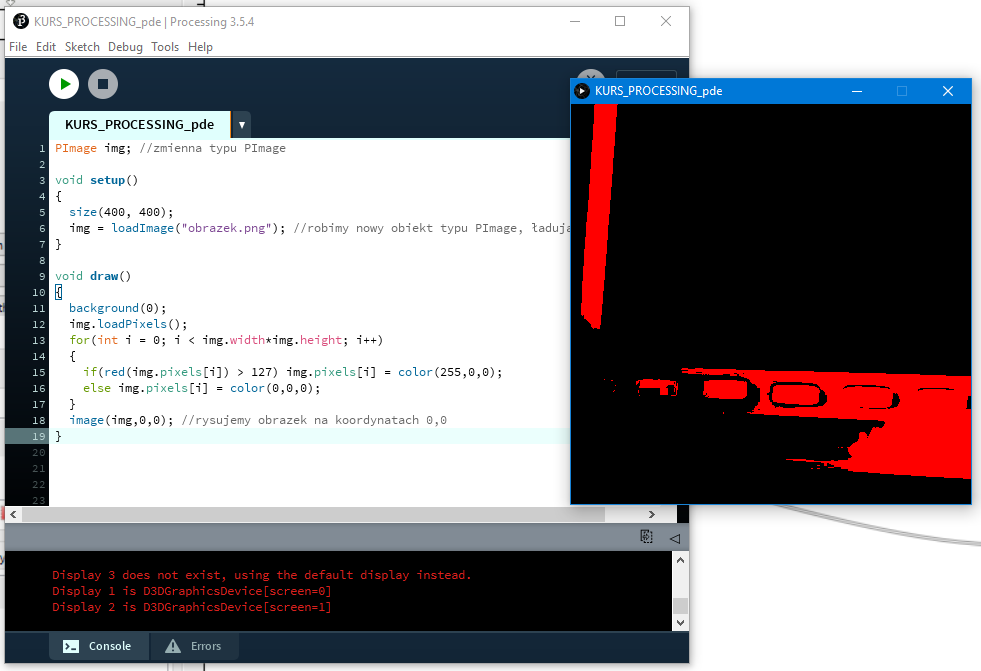Screen dimensions: 981x671
Task: Click line number 10 in the gutter
Action: tap(39, 292)
